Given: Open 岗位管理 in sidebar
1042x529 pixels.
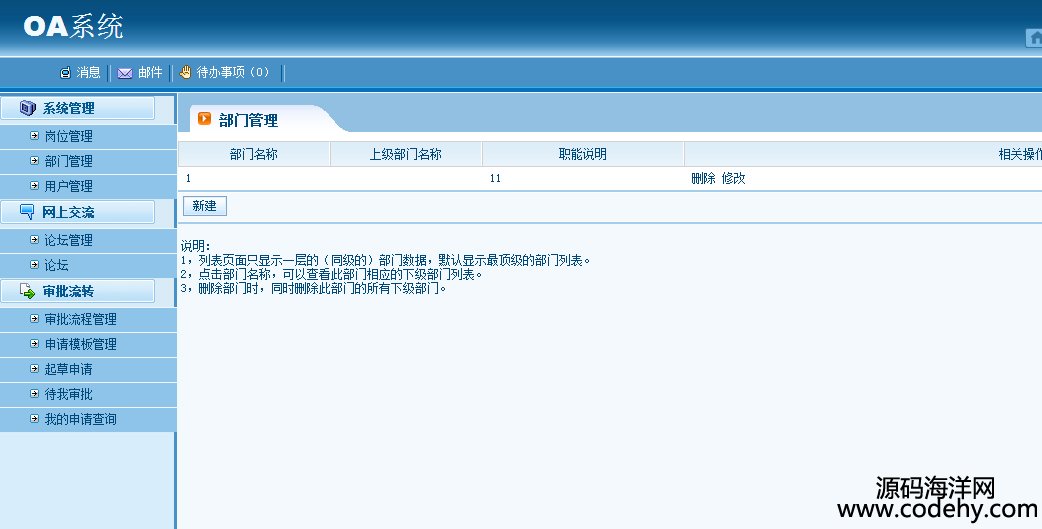Looking at the screenshot, I should point(68,136).
